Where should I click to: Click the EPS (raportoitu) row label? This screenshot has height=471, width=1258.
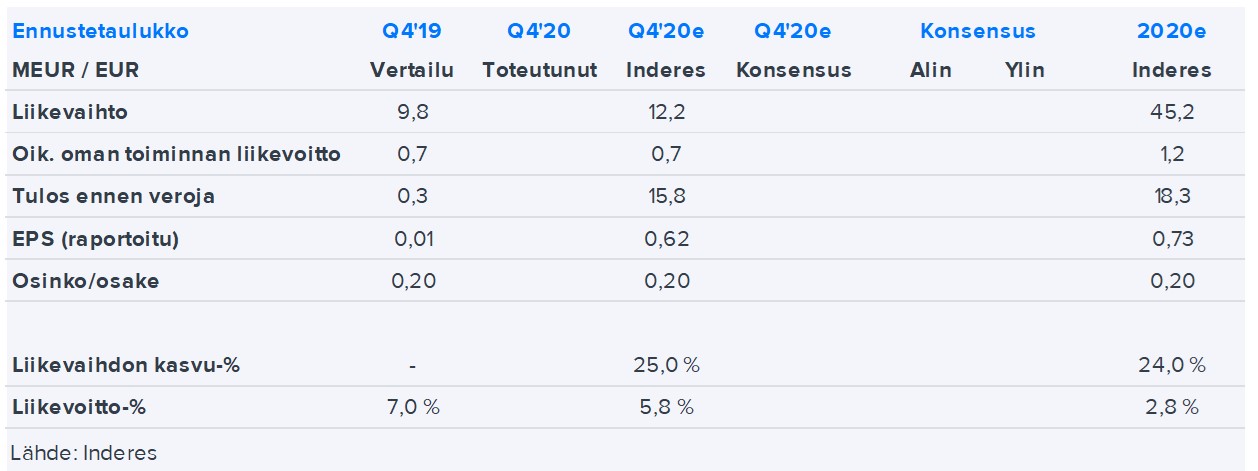(x=95, y=239)
